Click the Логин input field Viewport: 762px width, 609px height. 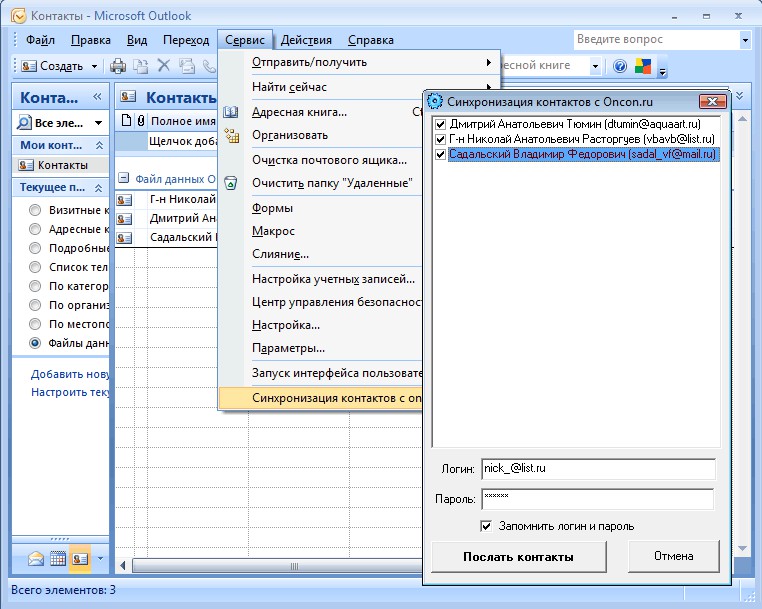coord(598,469)
